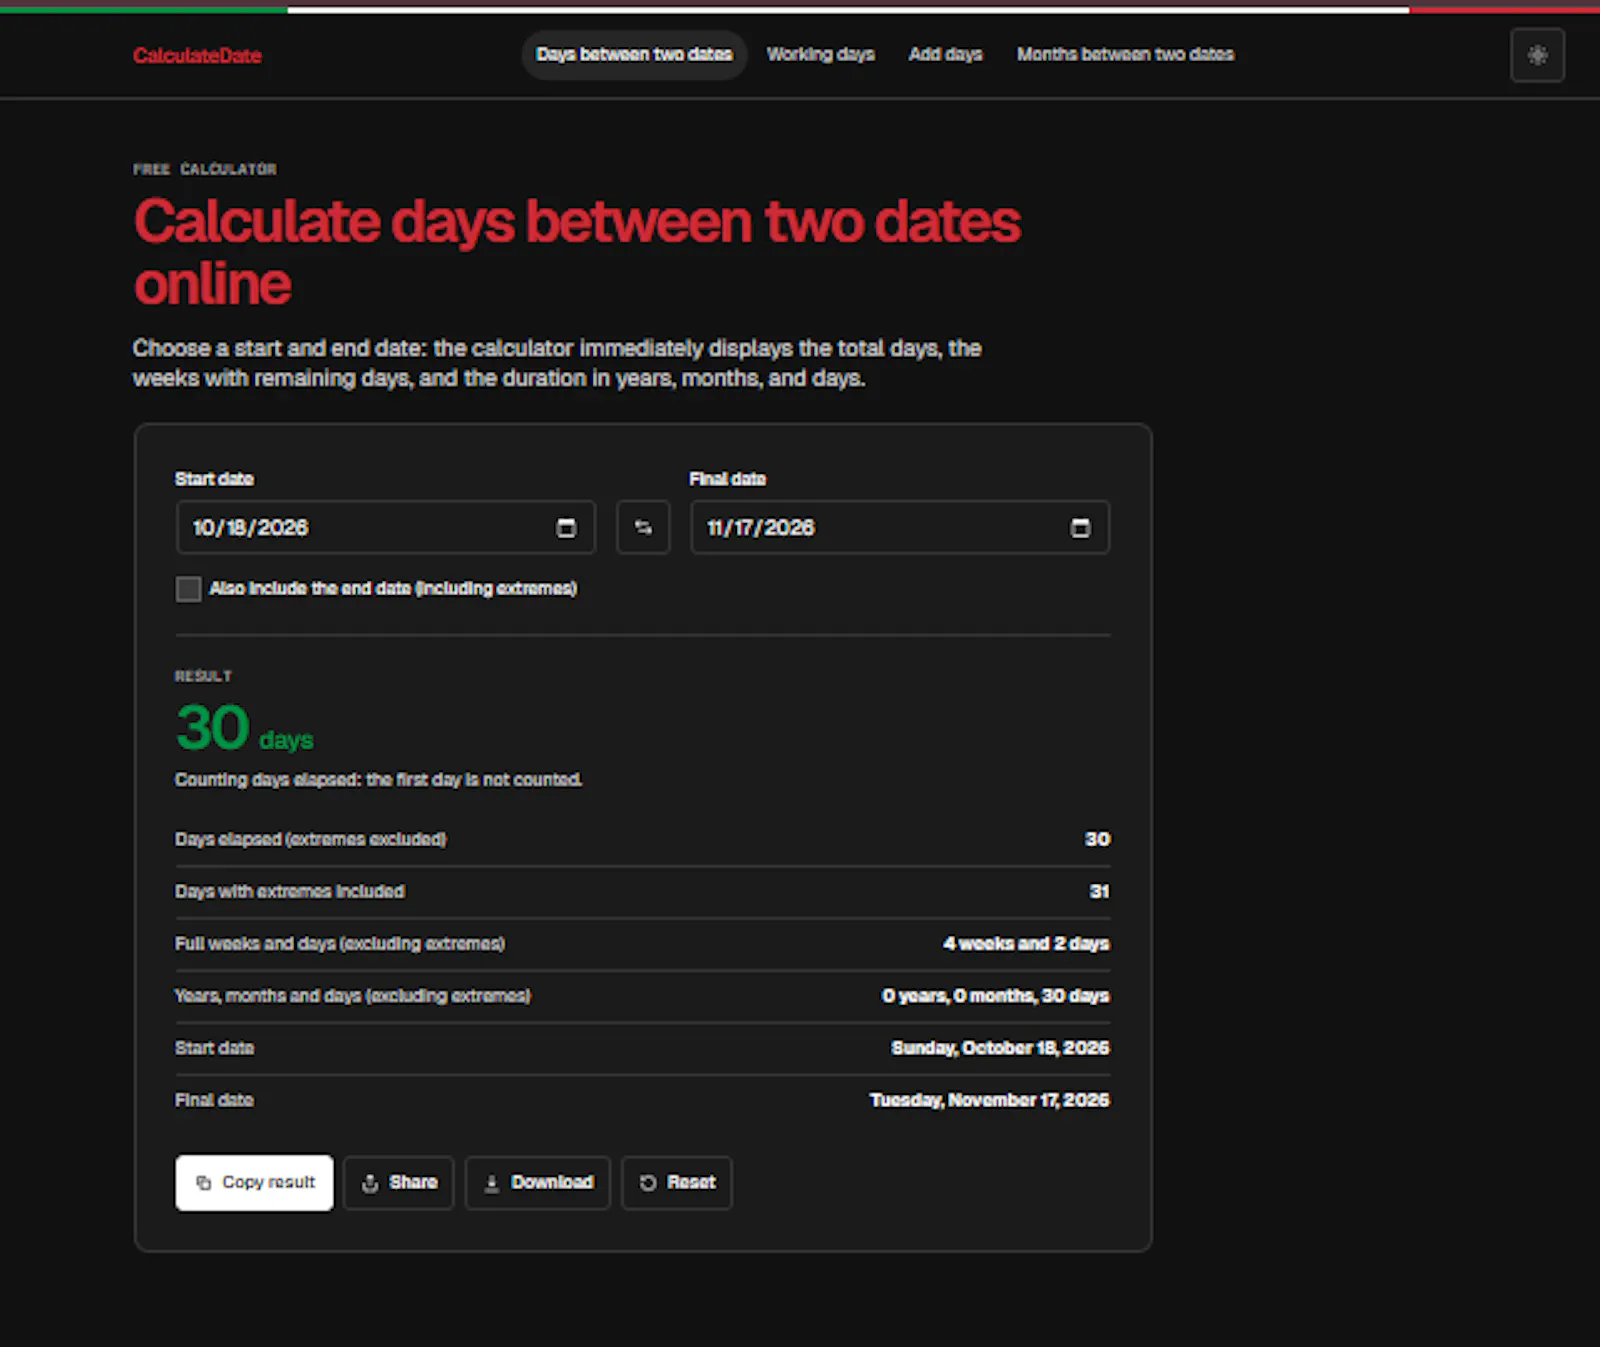Image resolution: width=1600 pixels, height=1347 pixels.
Task: Swap start and final dates
Action: click(x=643, y=527)
